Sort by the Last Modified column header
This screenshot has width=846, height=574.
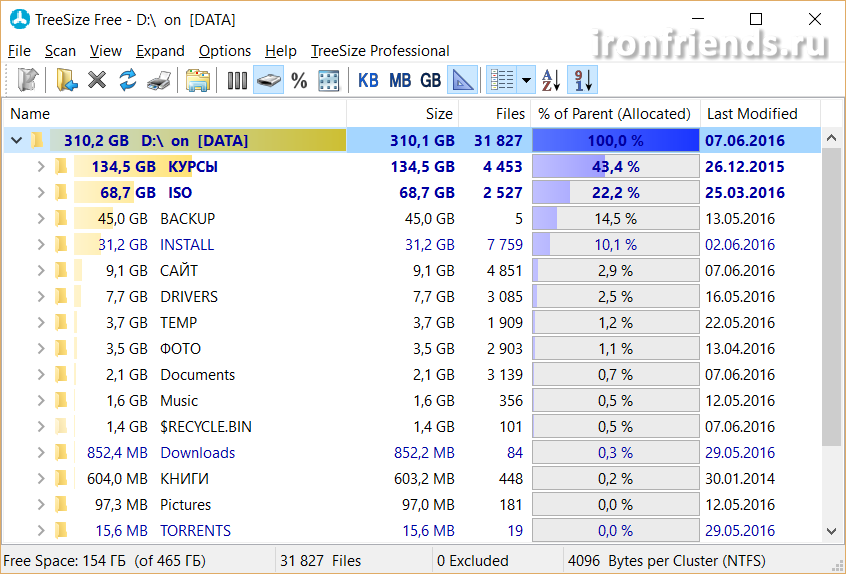(752, 114)
